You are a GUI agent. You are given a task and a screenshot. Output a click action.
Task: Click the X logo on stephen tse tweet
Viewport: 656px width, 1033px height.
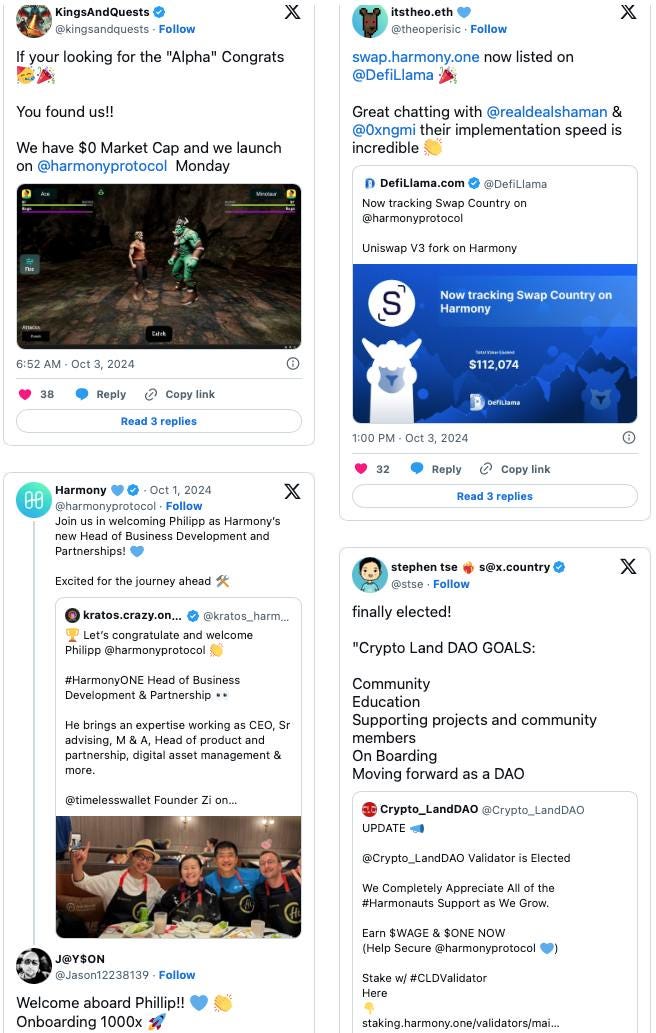point(628,567)
